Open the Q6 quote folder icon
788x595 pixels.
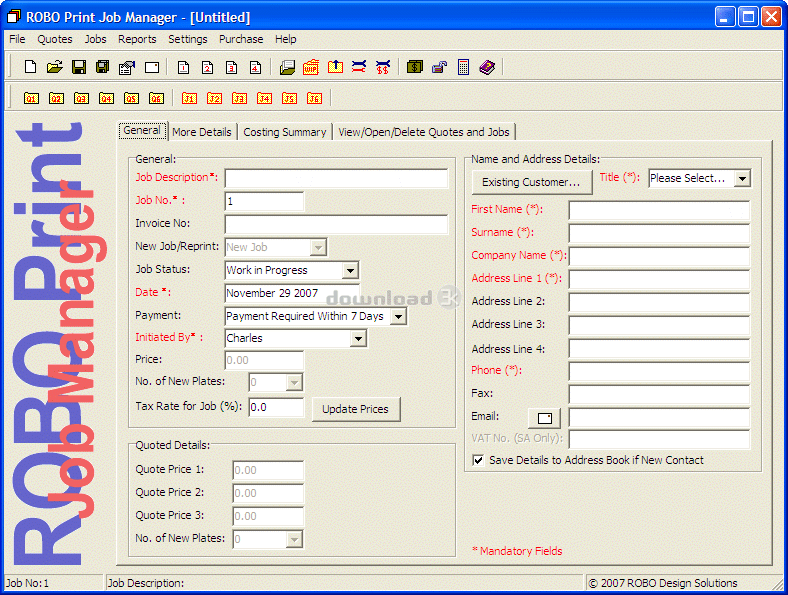coord(156,98)
